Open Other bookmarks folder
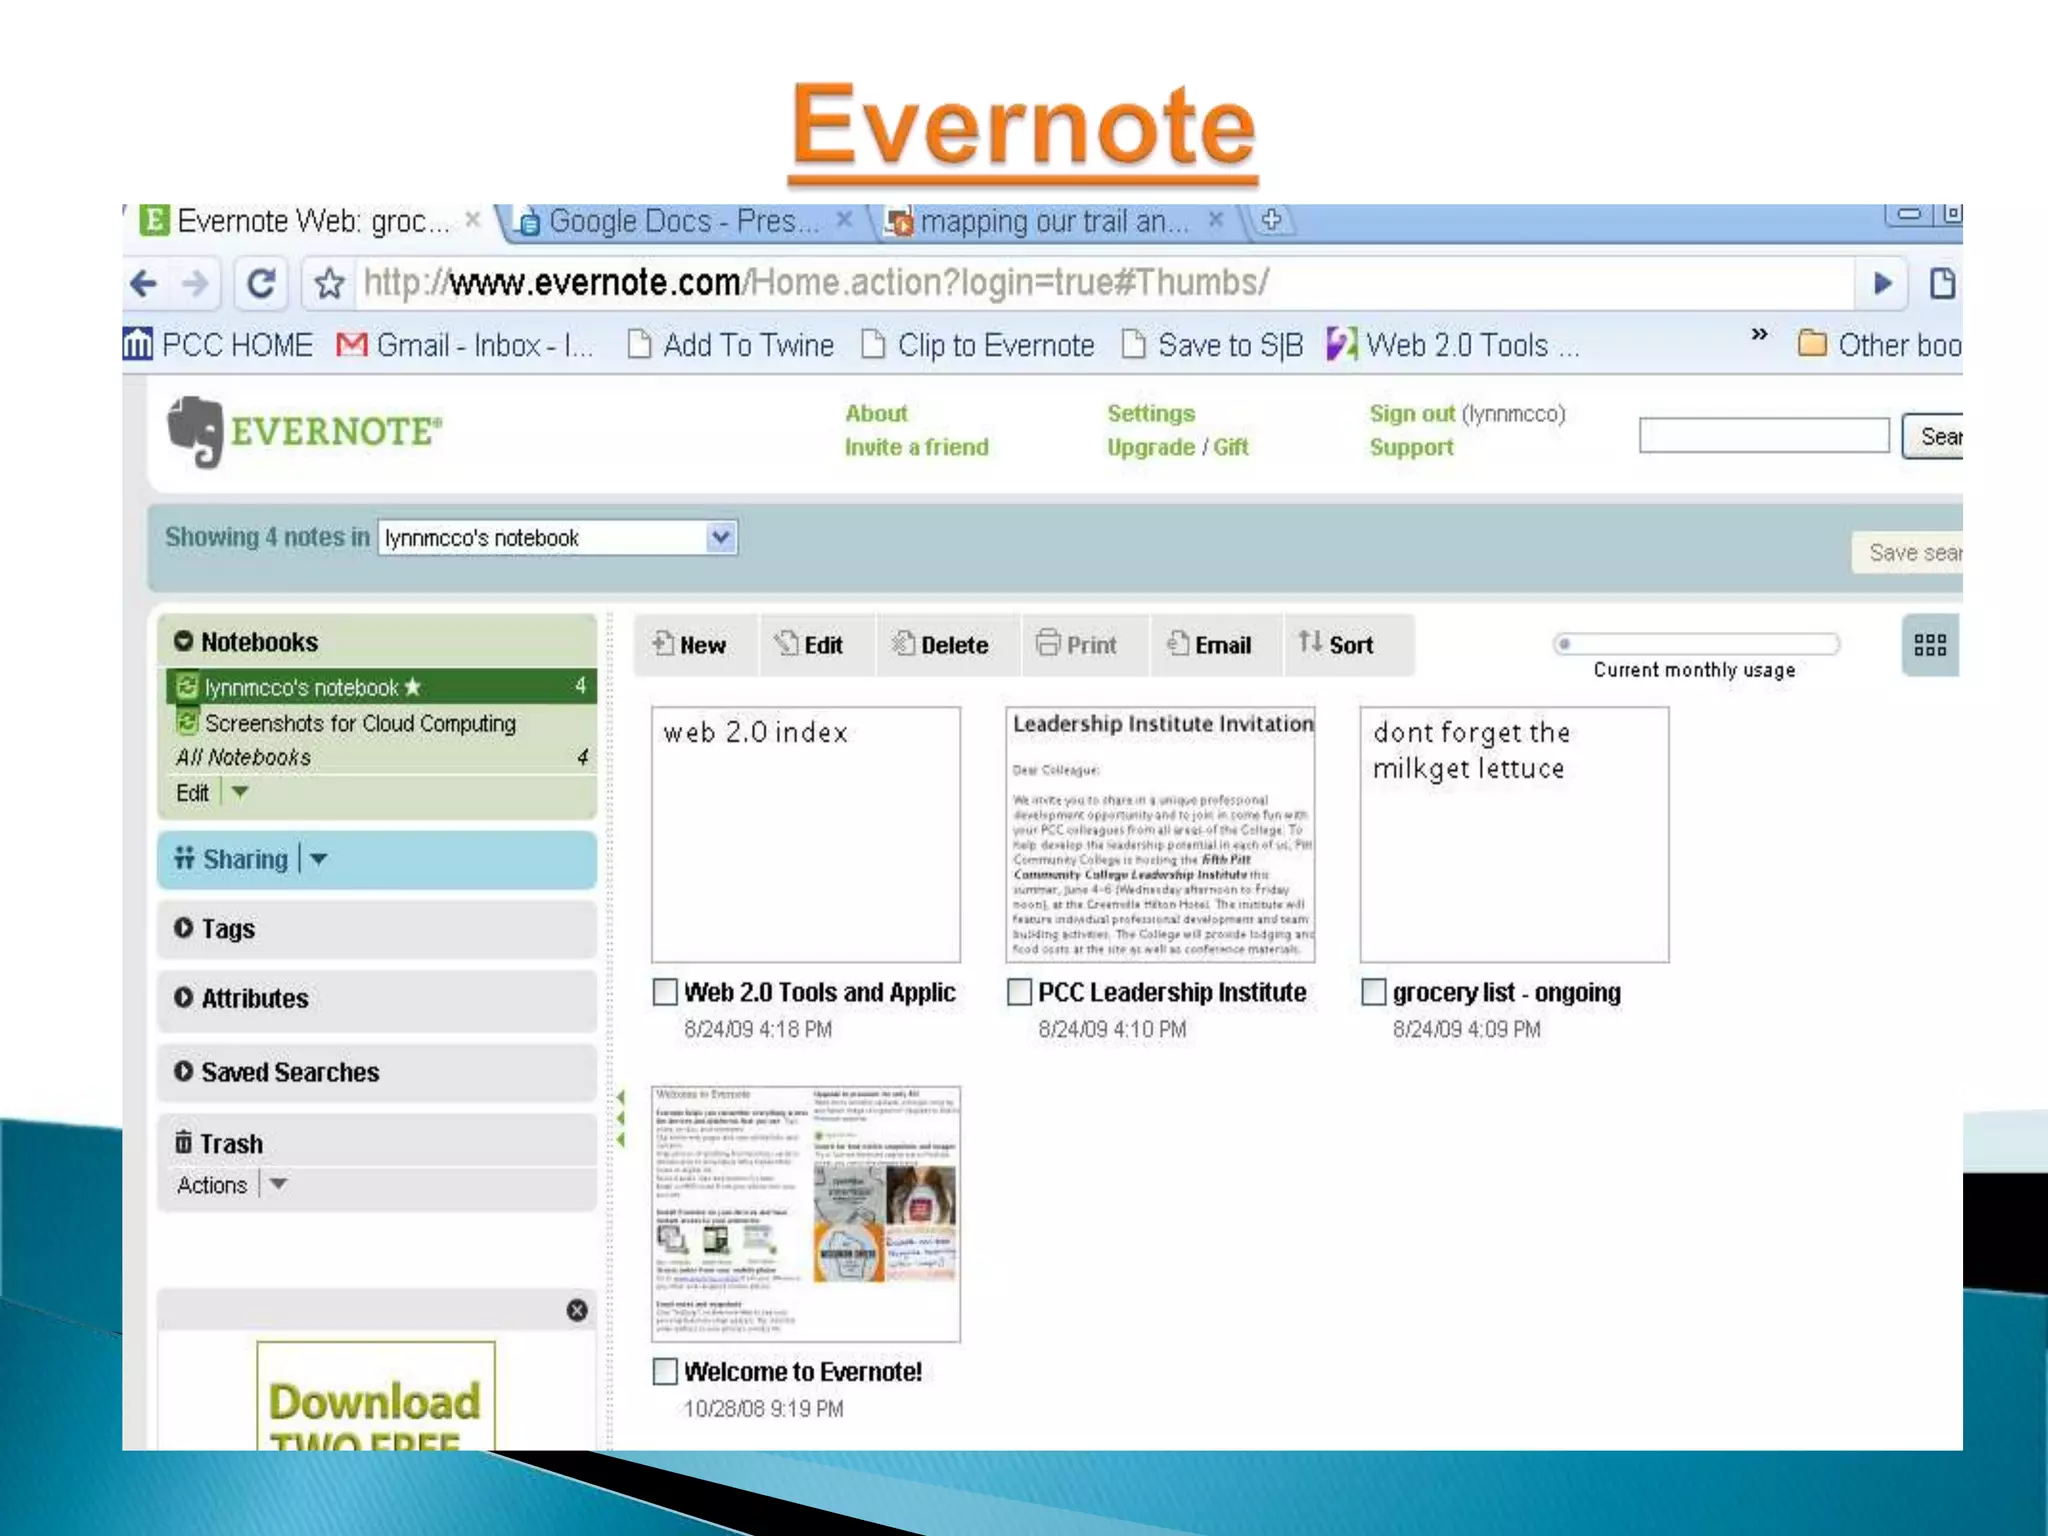2048x1536 pixels. click(1880, 345)
